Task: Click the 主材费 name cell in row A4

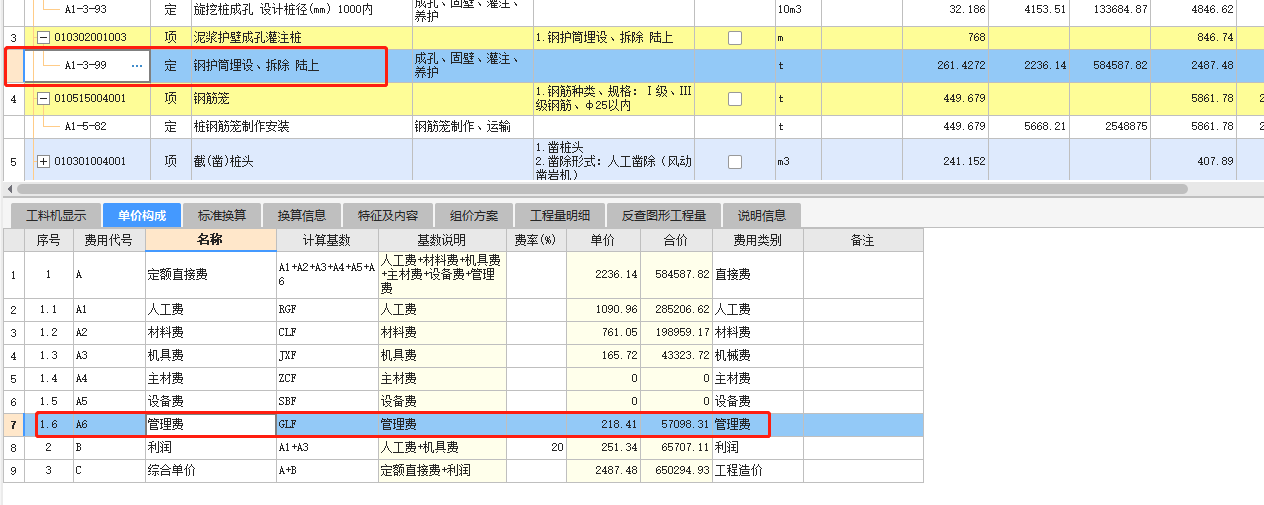Action: pos(211,379)
